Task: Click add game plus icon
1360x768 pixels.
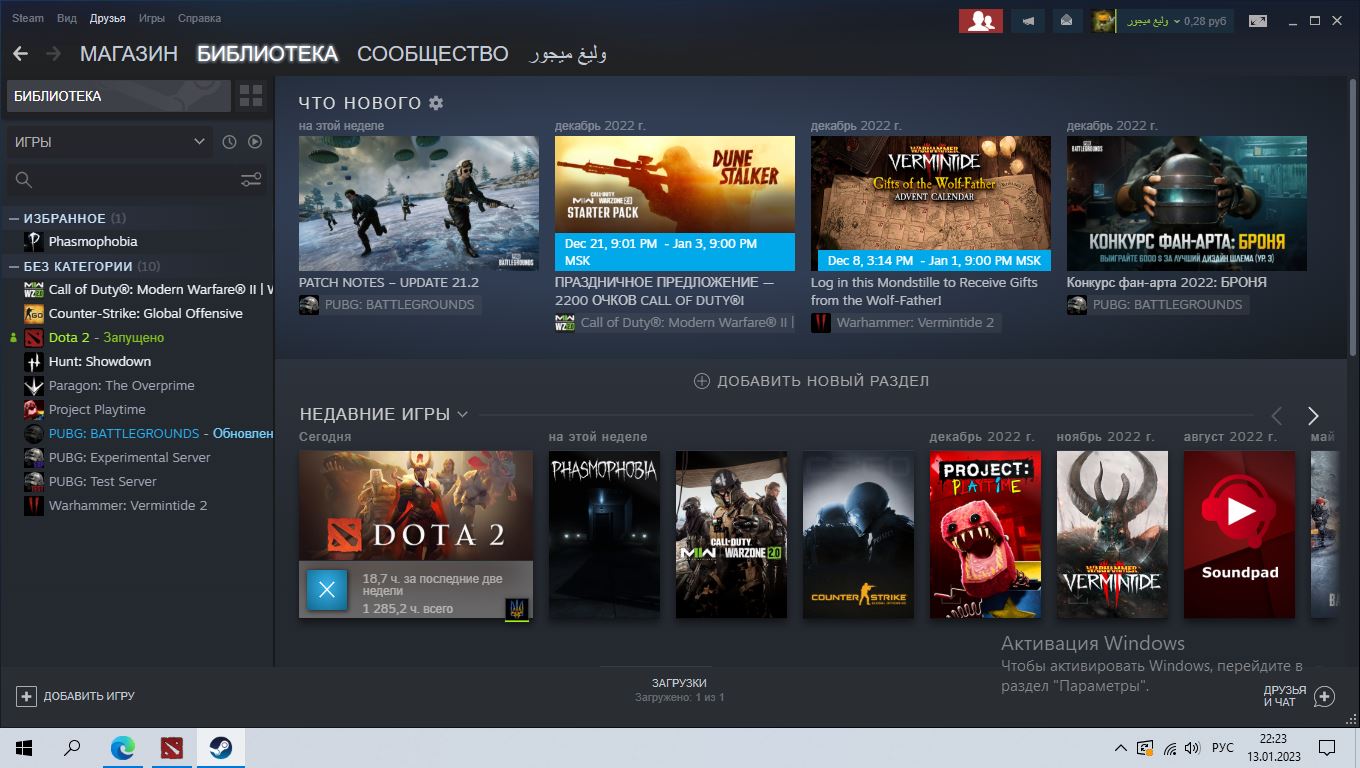Action: click(26, 696)
